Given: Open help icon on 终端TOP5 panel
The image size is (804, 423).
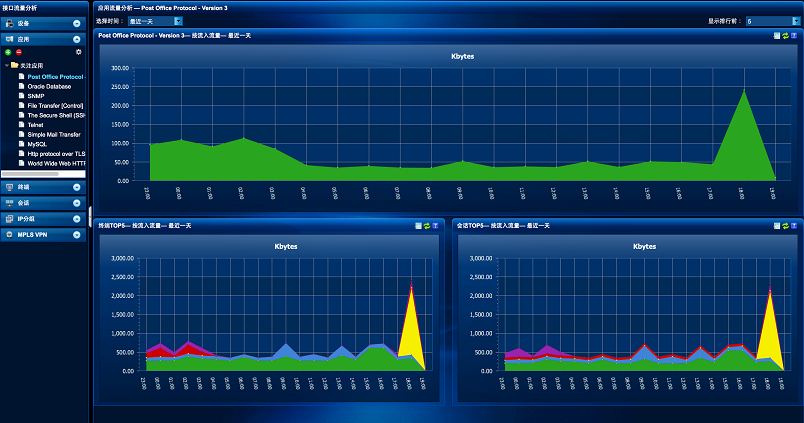Looking at the screenshot, I should pyautogui.click(x=435, y=226).
